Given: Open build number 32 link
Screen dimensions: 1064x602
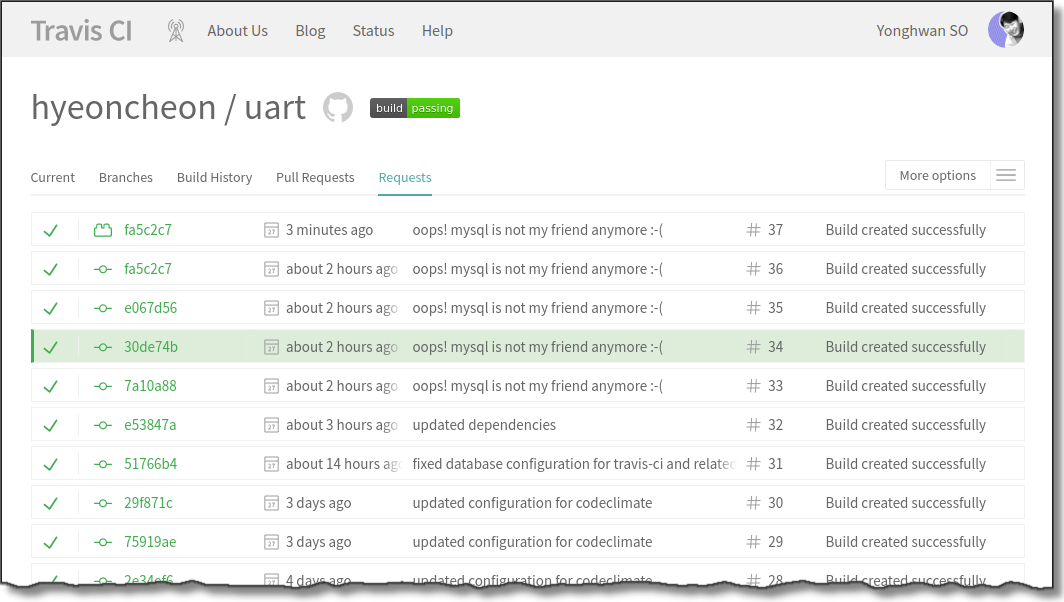Looking at the screenshot, I should (x=775, y=425).
